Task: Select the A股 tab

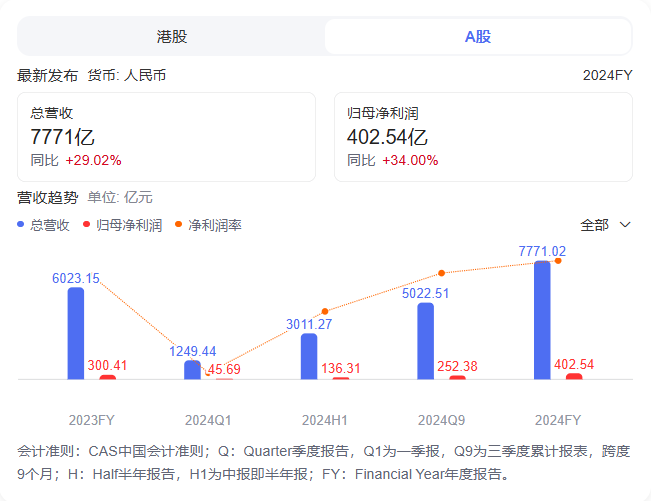Action: (x=478, y=37)
